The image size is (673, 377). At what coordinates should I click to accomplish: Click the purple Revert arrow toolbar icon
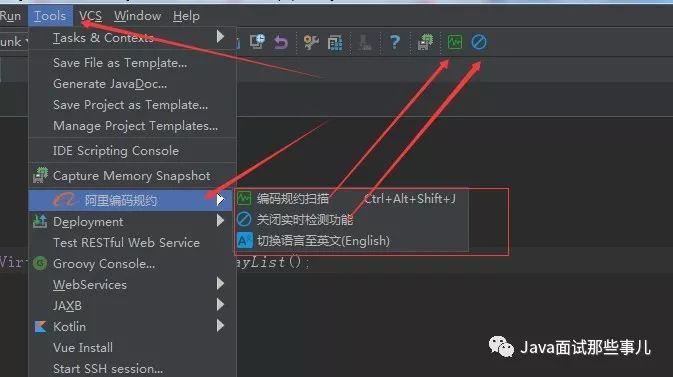point(281,42)
